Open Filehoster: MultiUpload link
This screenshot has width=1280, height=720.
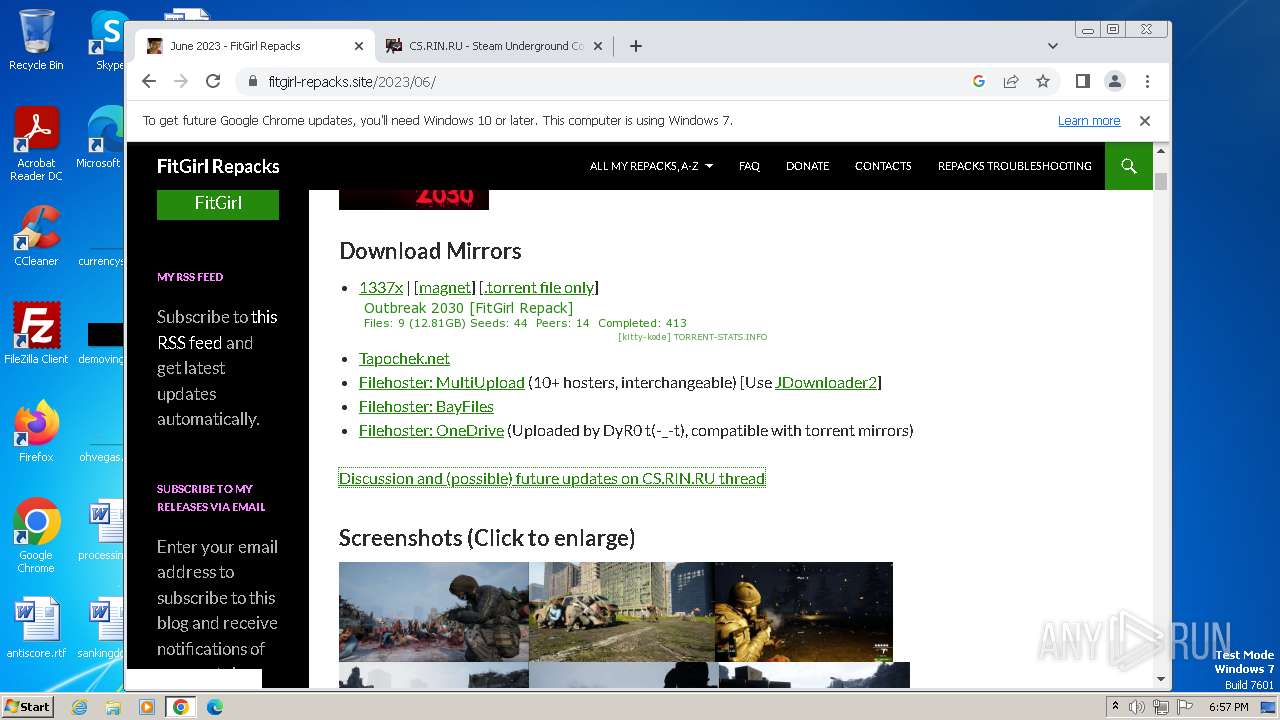click(x=442, y=382)
